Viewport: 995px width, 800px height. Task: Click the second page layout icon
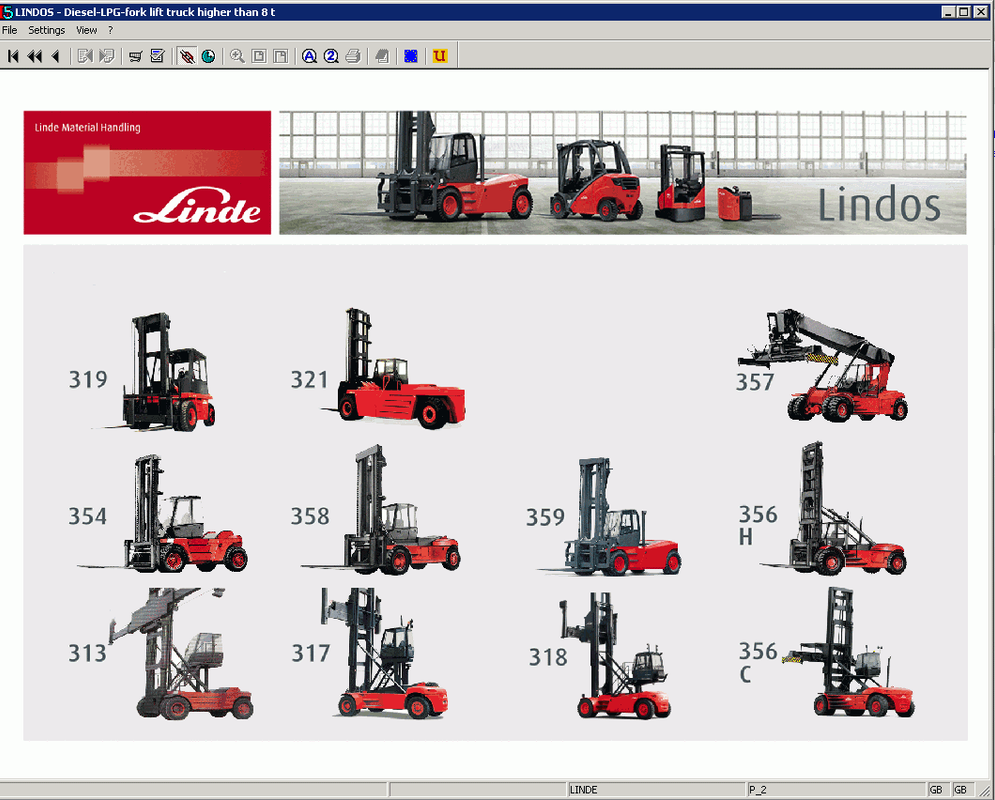[280, 56]
